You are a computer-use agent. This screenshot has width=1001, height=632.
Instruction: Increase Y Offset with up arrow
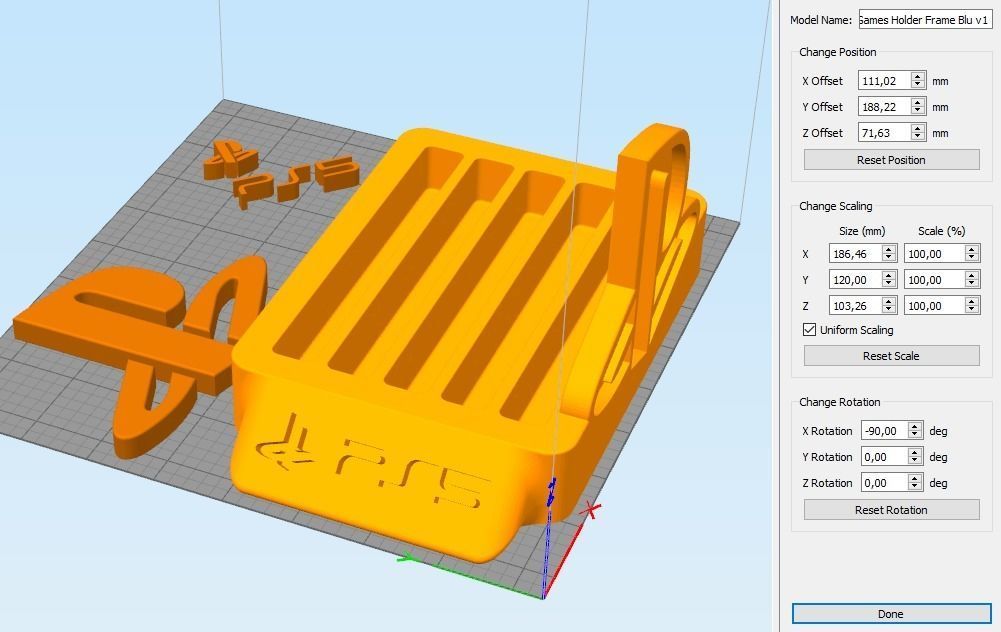tap(918, 102)
